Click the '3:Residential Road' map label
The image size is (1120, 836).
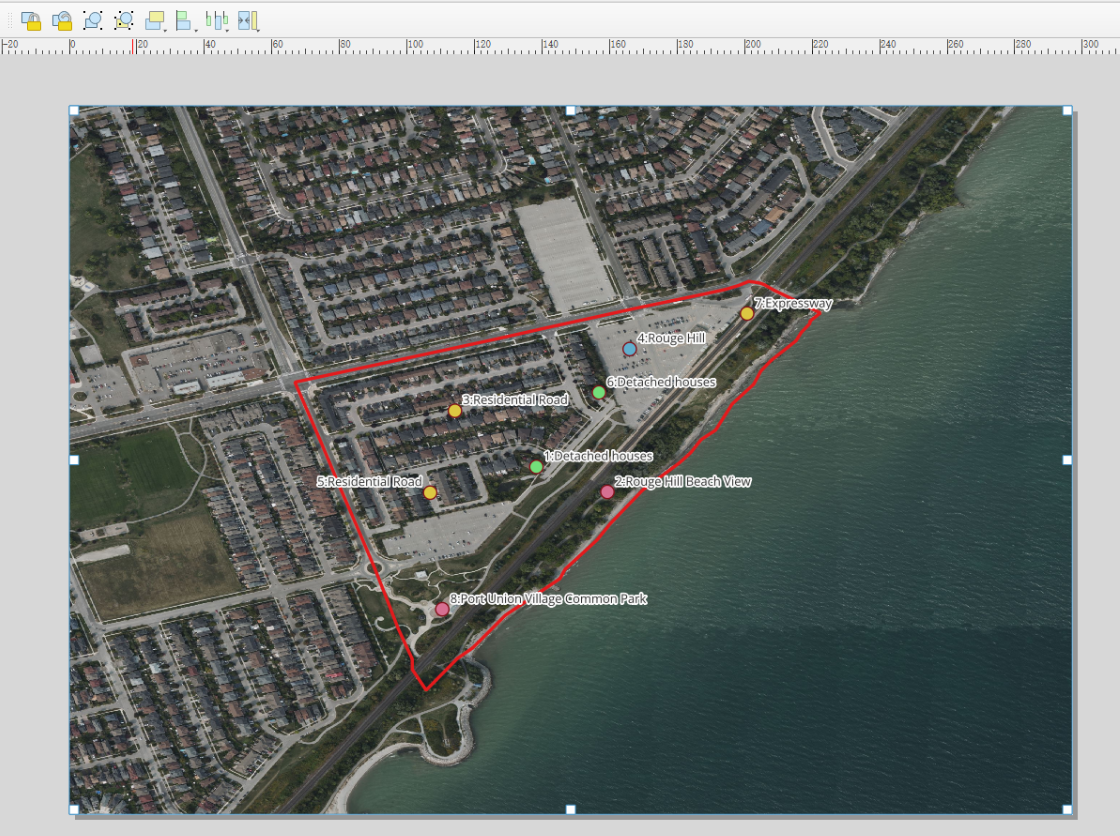[x=515, y=399]
